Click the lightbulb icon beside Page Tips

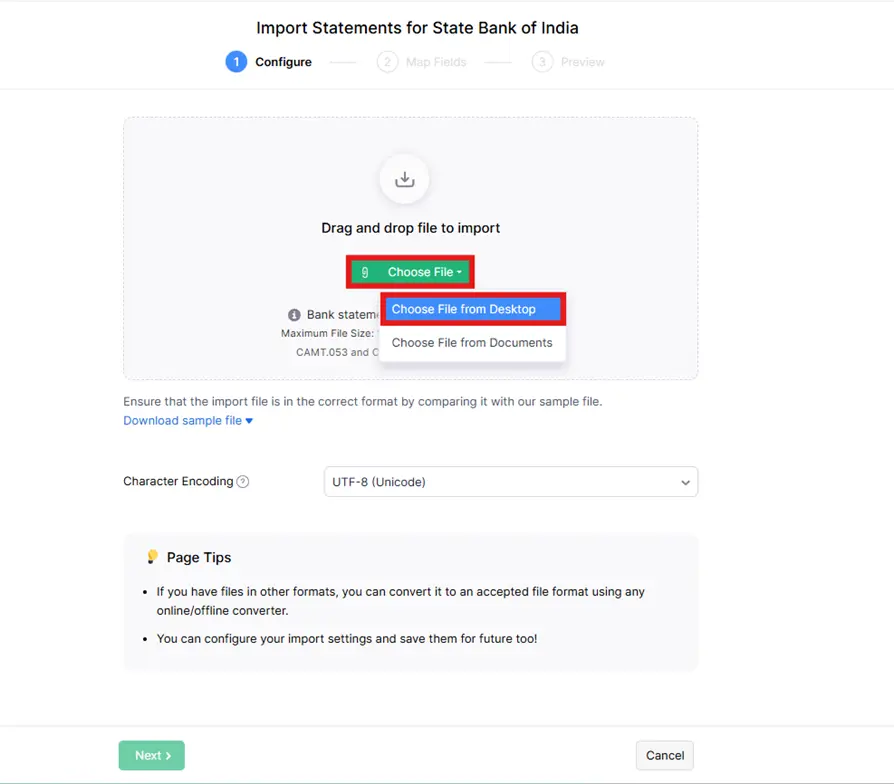[152, 556]
